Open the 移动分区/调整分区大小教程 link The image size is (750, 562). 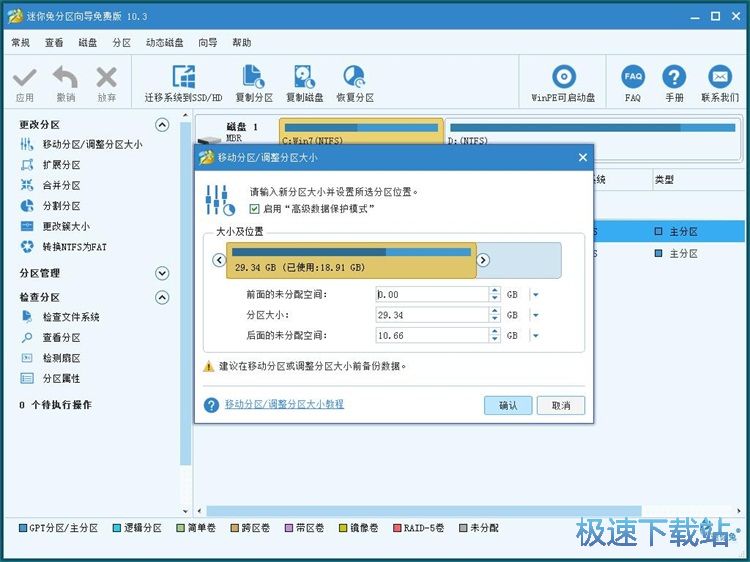pos(284,405)
